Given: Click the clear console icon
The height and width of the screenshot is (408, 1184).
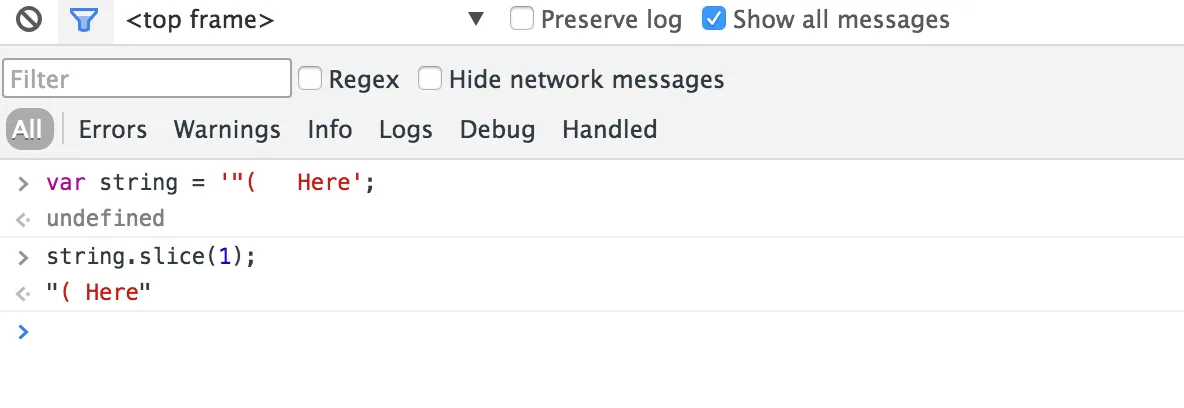Looking at the screenshot, I should pyautogui.click(x=29, y=19).
